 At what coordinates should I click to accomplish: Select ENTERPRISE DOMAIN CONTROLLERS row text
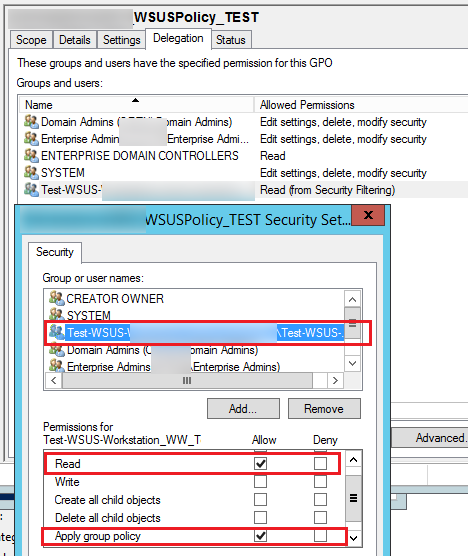(140, 156)
